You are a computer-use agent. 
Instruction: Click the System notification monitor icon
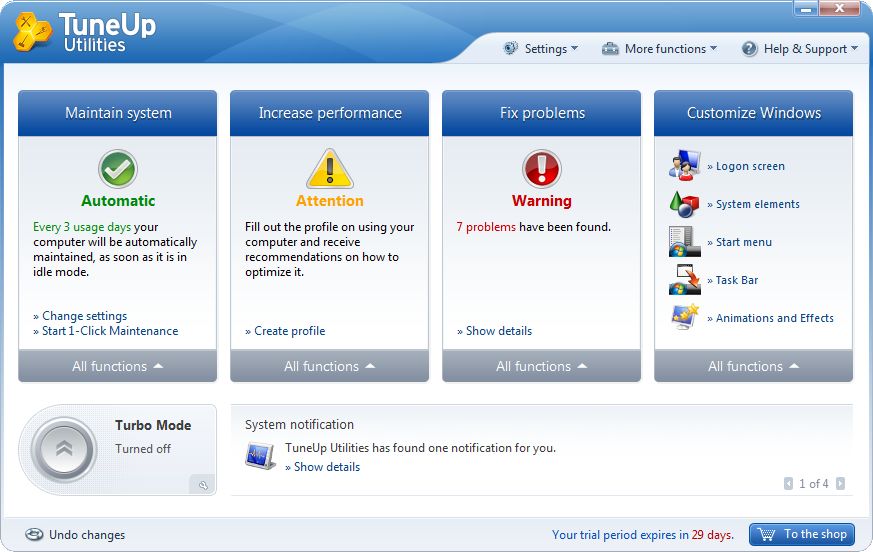[260, 456]
